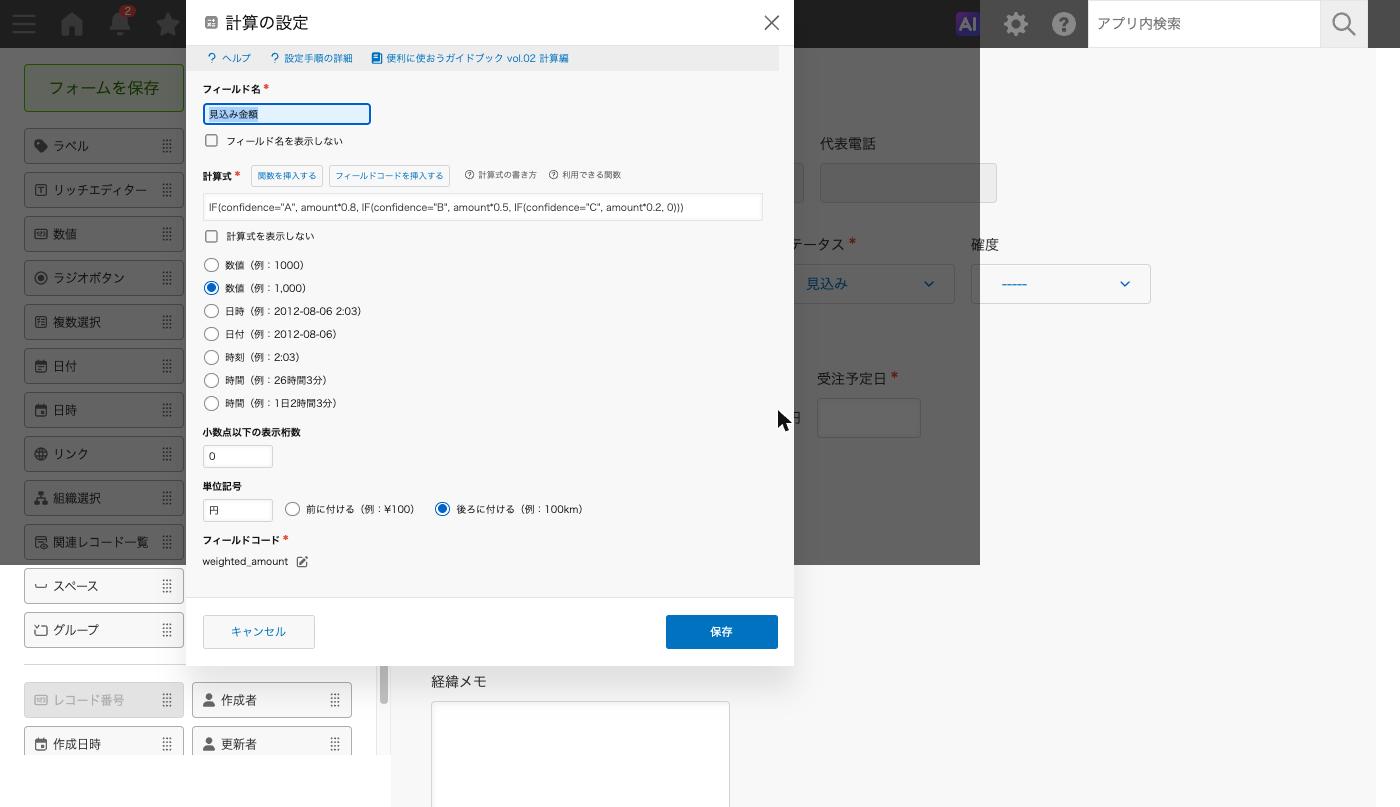Select 数値（例：1000）radio option
1400x807 pixels.
(x=211, y=265)
